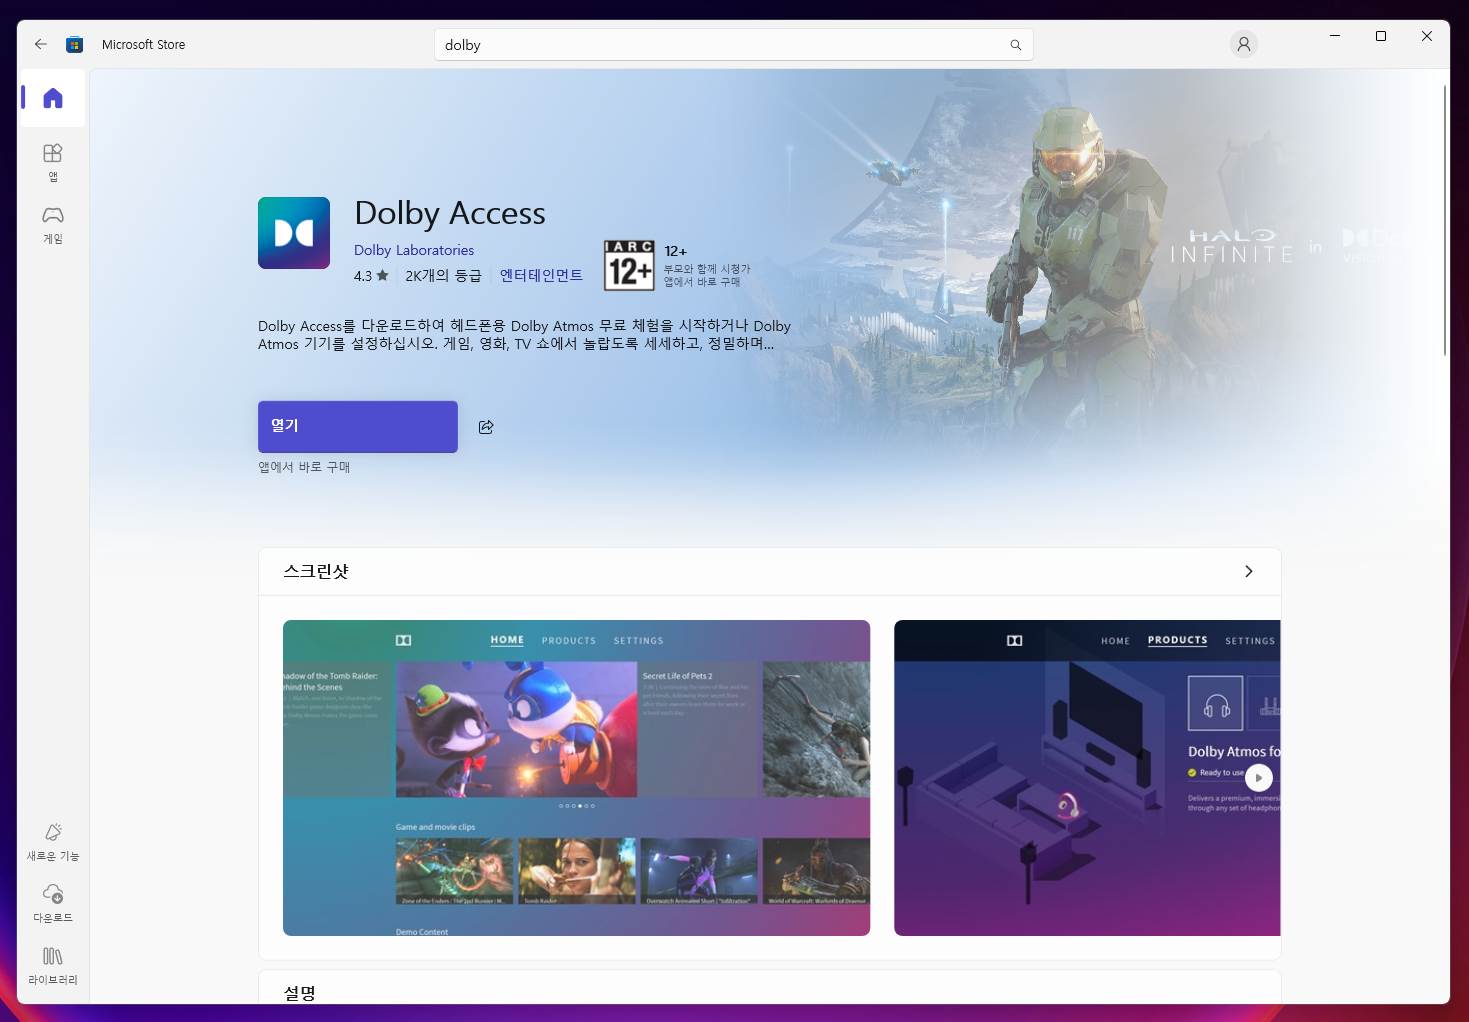Click the 스크린샷 section heading
The width and height of the screenshot is (1469, 1022).
(x=316, y=571)
